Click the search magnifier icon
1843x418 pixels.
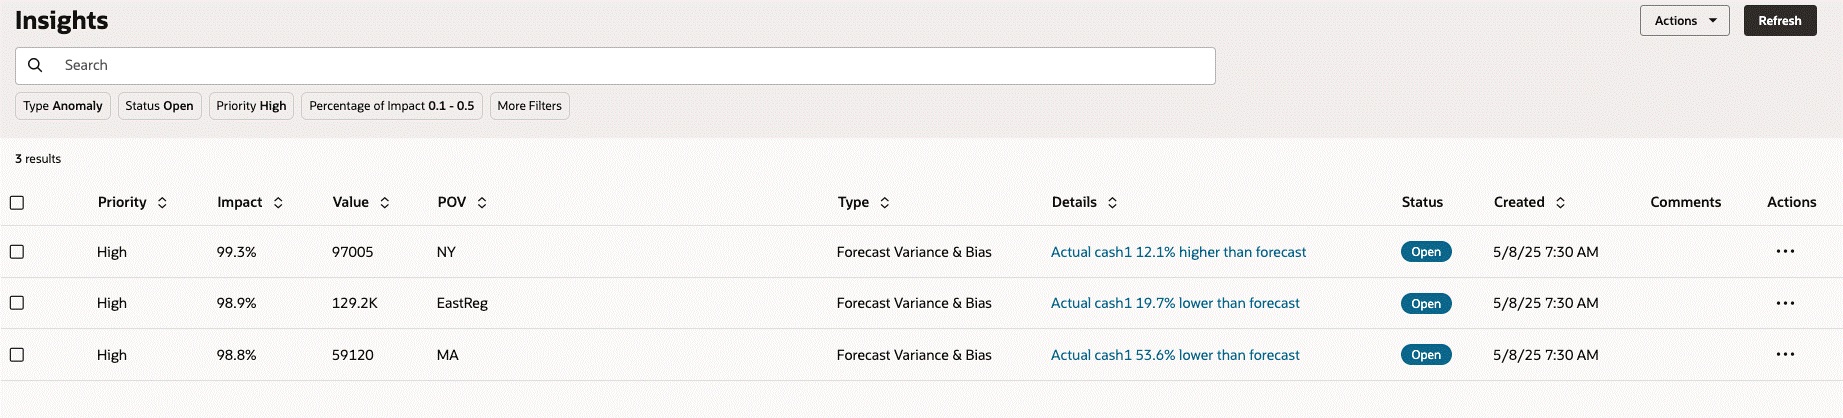coord(35,65)
